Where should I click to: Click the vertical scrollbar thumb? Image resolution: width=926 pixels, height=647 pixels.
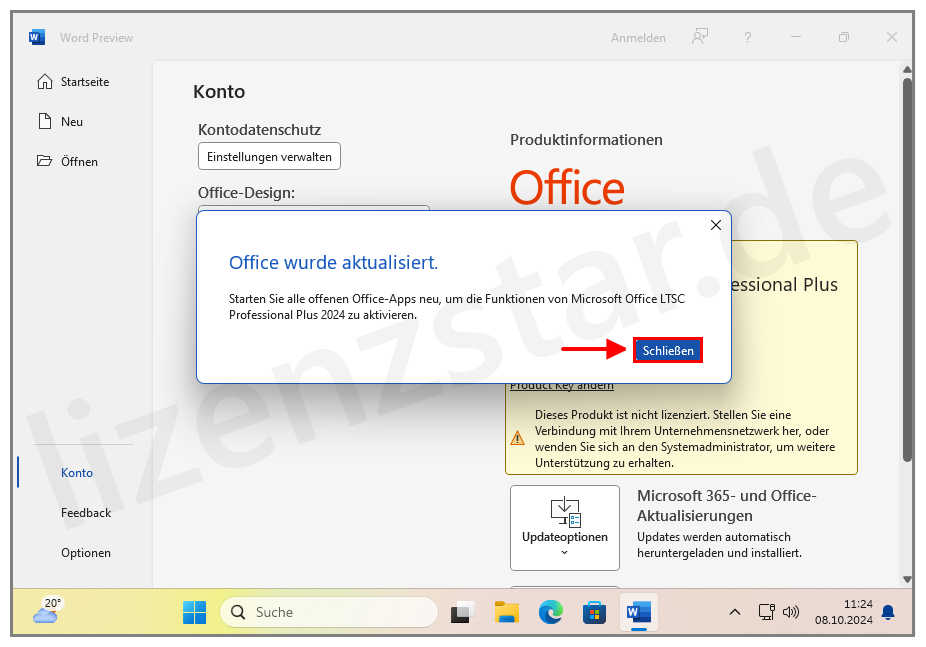(x=907, y=269)
